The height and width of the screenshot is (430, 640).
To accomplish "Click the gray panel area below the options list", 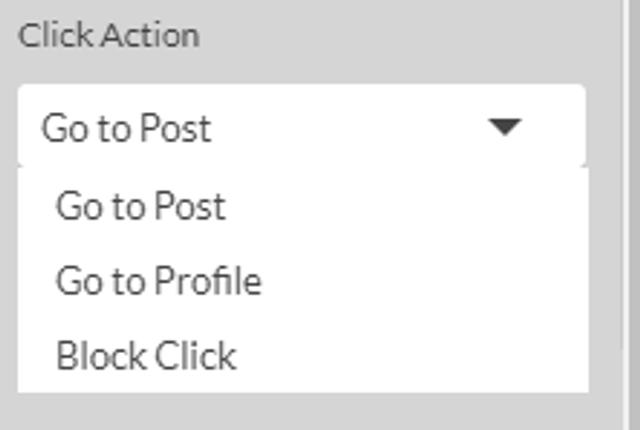I will [x=310, y=412].
